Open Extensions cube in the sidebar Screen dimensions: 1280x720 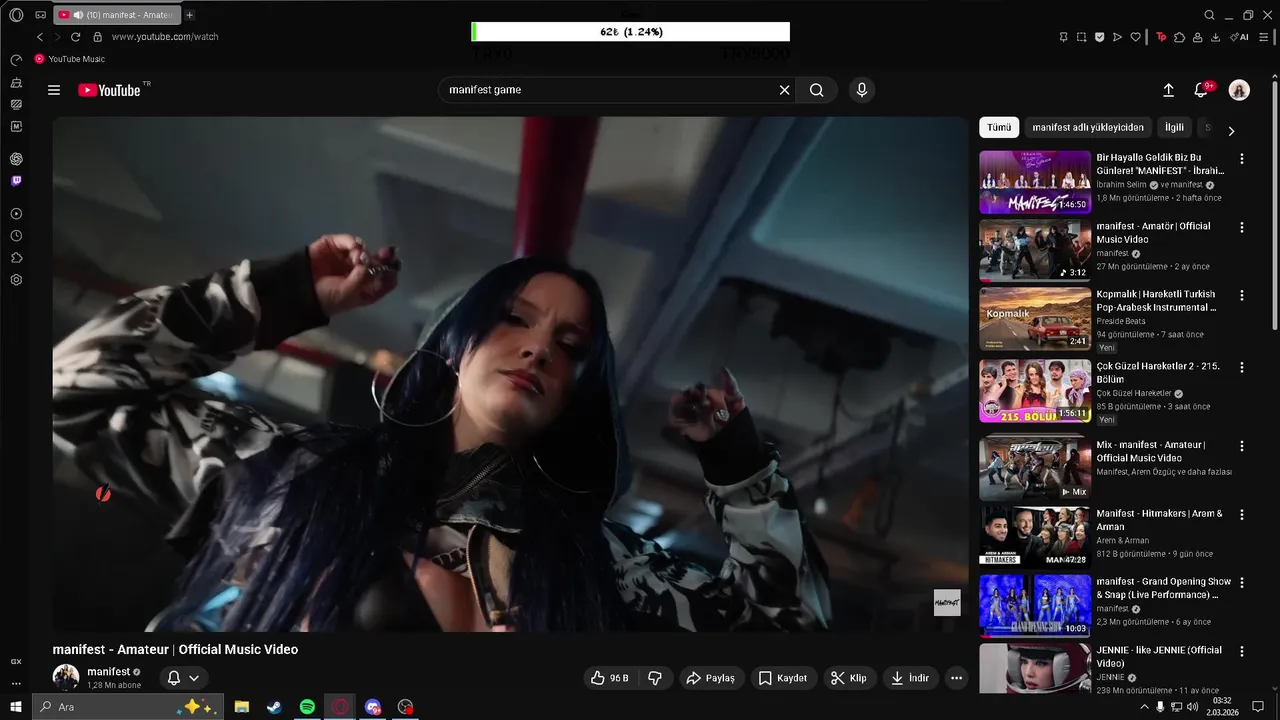(16, 258)
